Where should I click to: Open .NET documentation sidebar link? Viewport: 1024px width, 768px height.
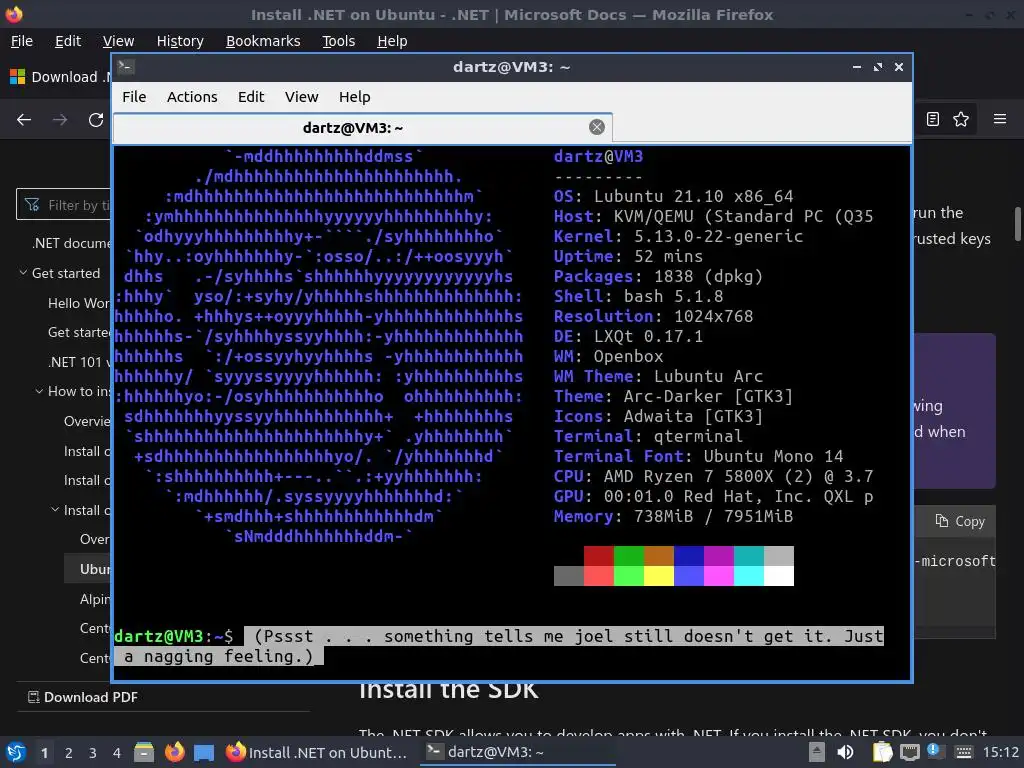tap(71, 243)
